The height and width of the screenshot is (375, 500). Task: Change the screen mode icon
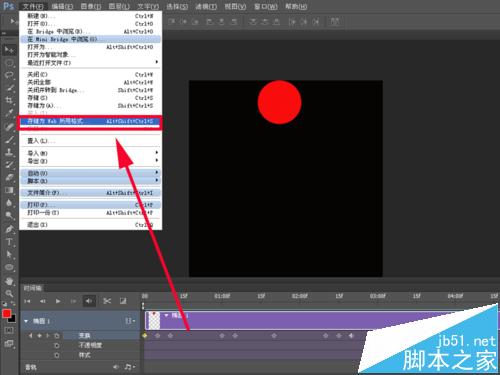pos(9,344)
